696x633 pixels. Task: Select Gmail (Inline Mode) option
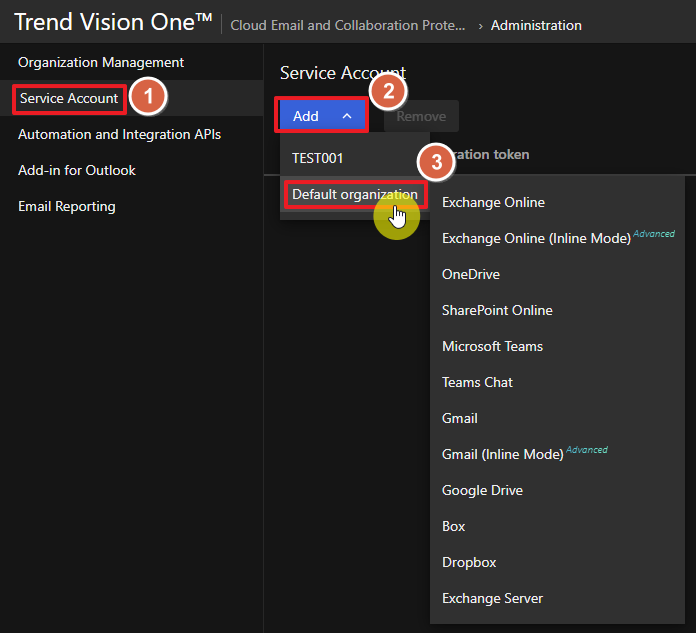503,454
